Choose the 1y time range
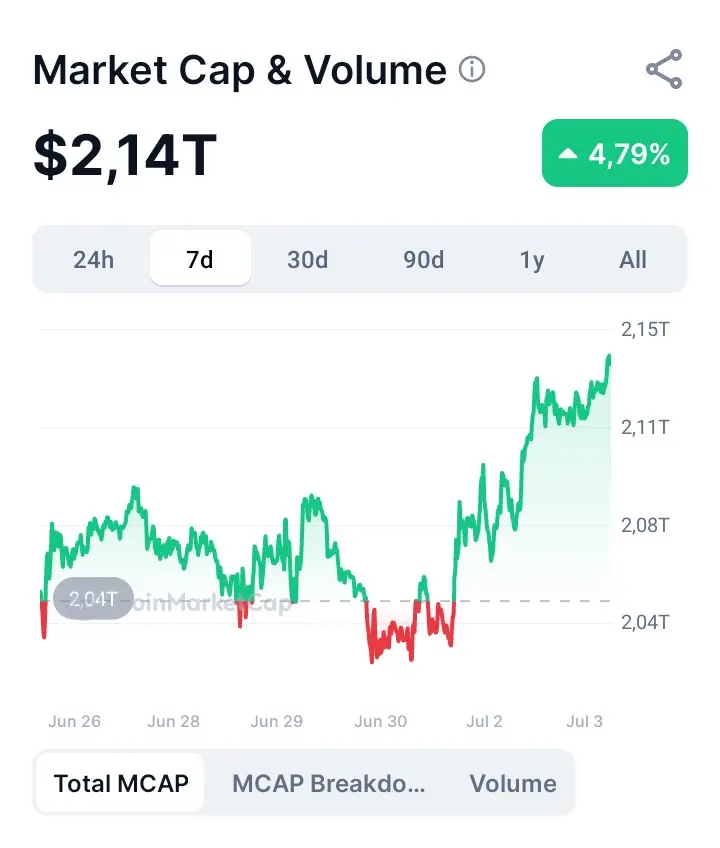 point(532,260)
